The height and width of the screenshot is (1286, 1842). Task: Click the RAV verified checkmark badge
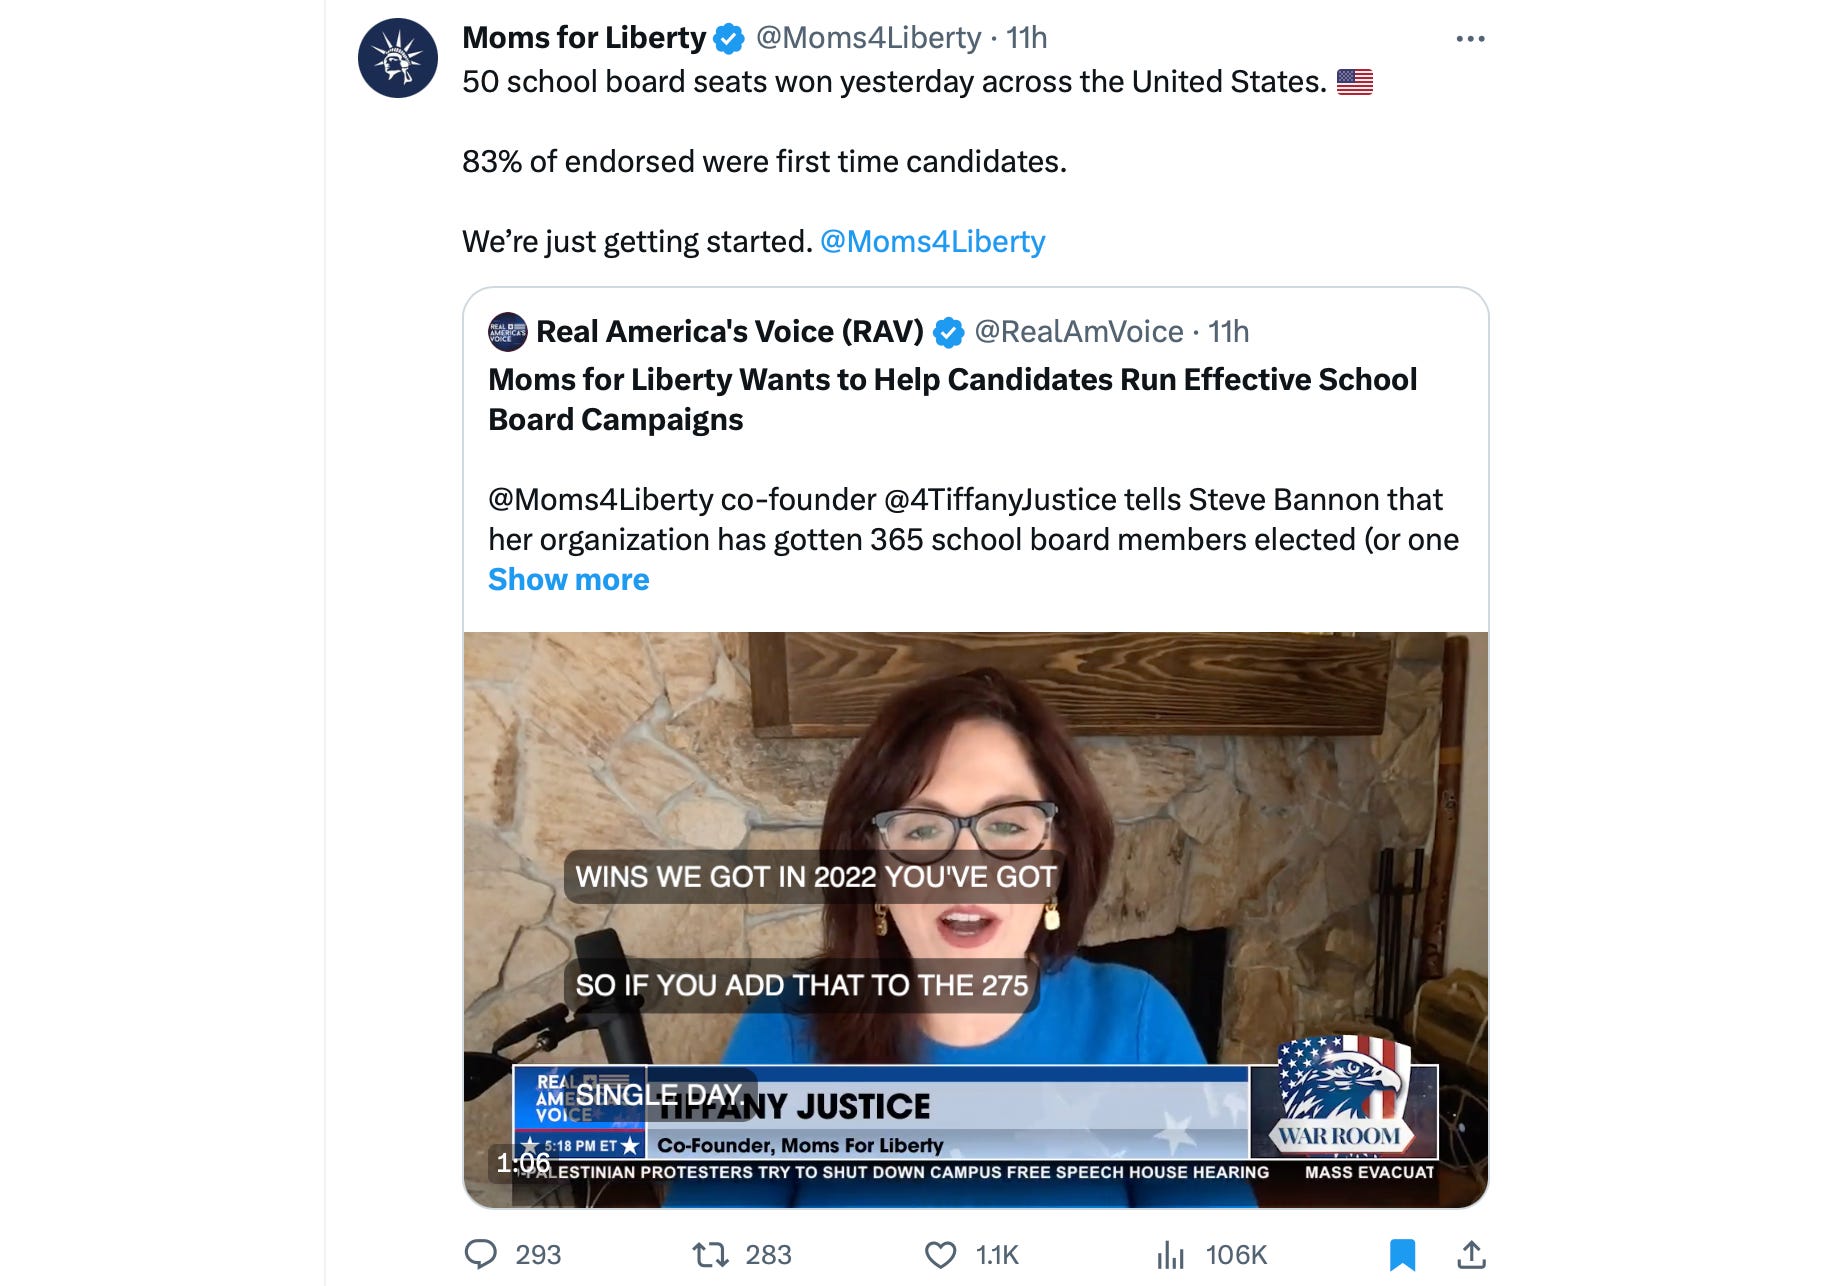click(x=948, y=332)
